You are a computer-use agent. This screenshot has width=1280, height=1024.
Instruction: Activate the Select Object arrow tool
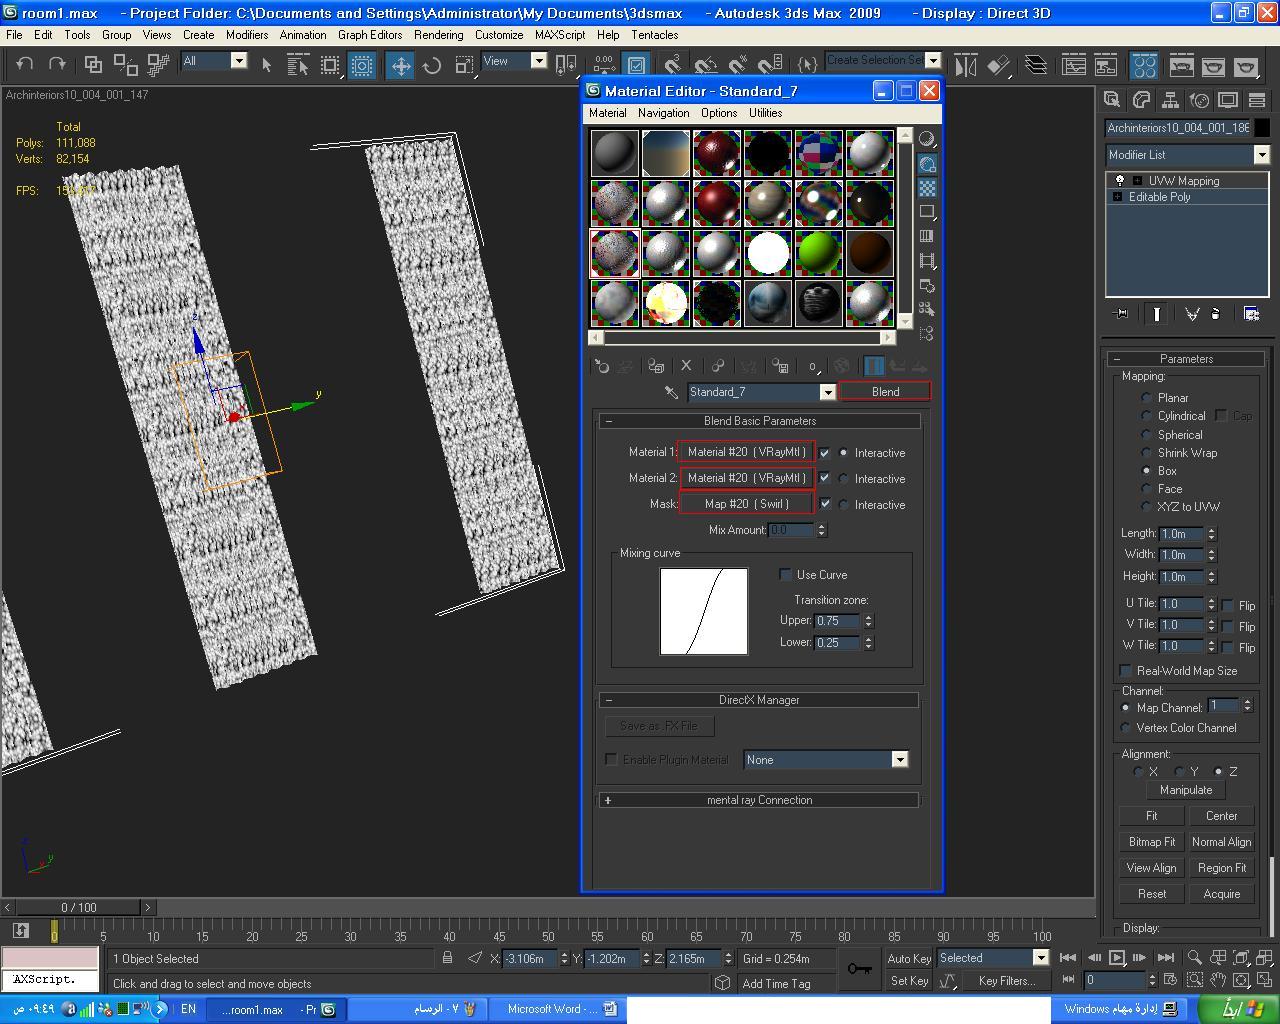point(266,65)
